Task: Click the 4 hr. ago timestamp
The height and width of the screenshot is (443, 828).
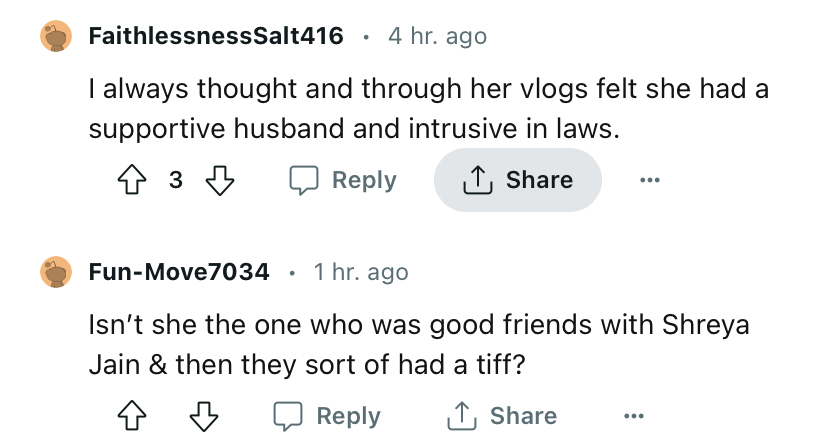Action: click(x=438, y=36)
